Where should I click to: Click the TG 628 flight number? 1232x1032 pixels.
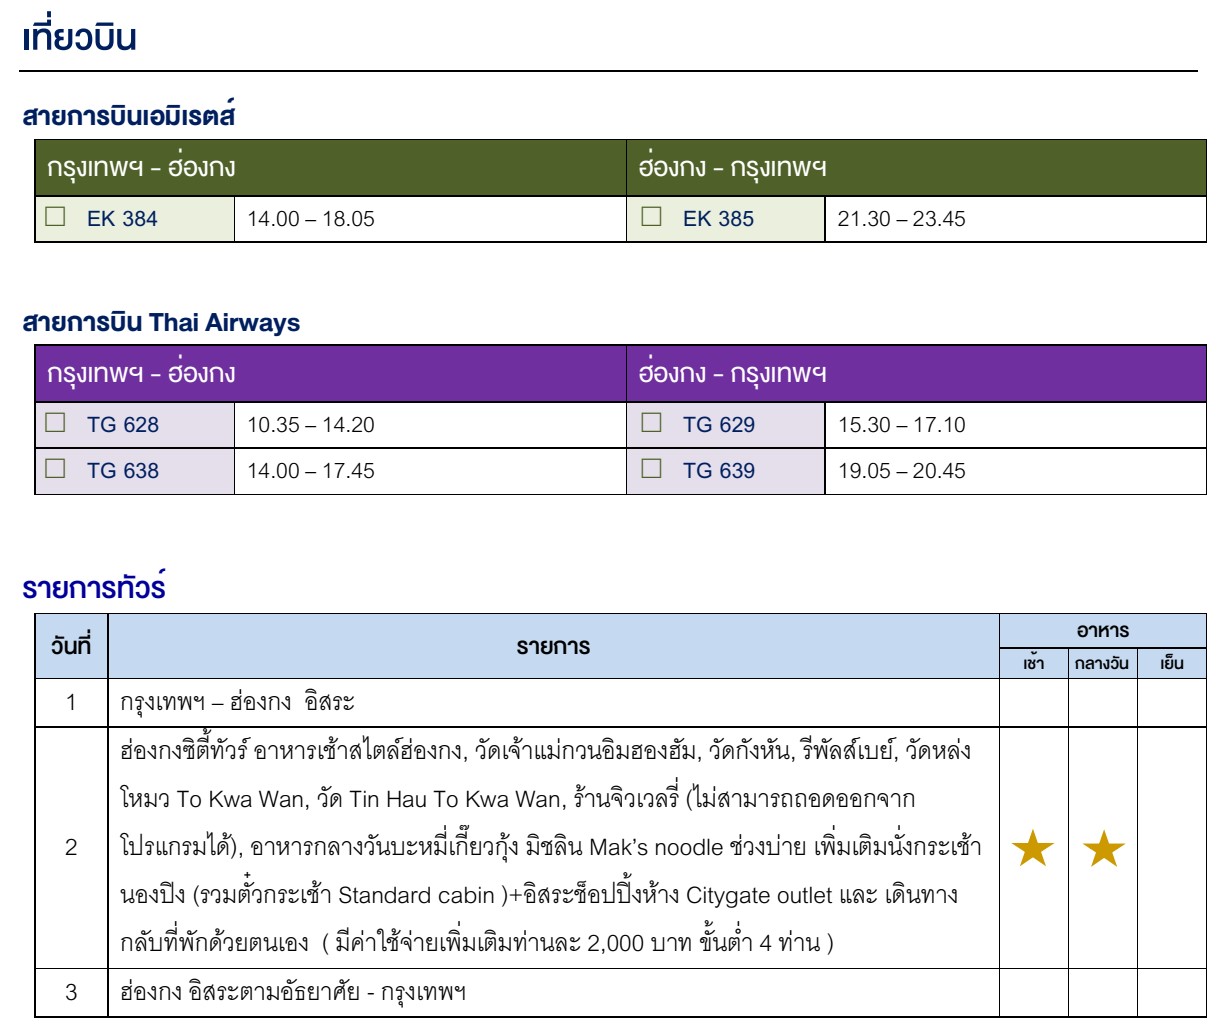tap(123, 425)
